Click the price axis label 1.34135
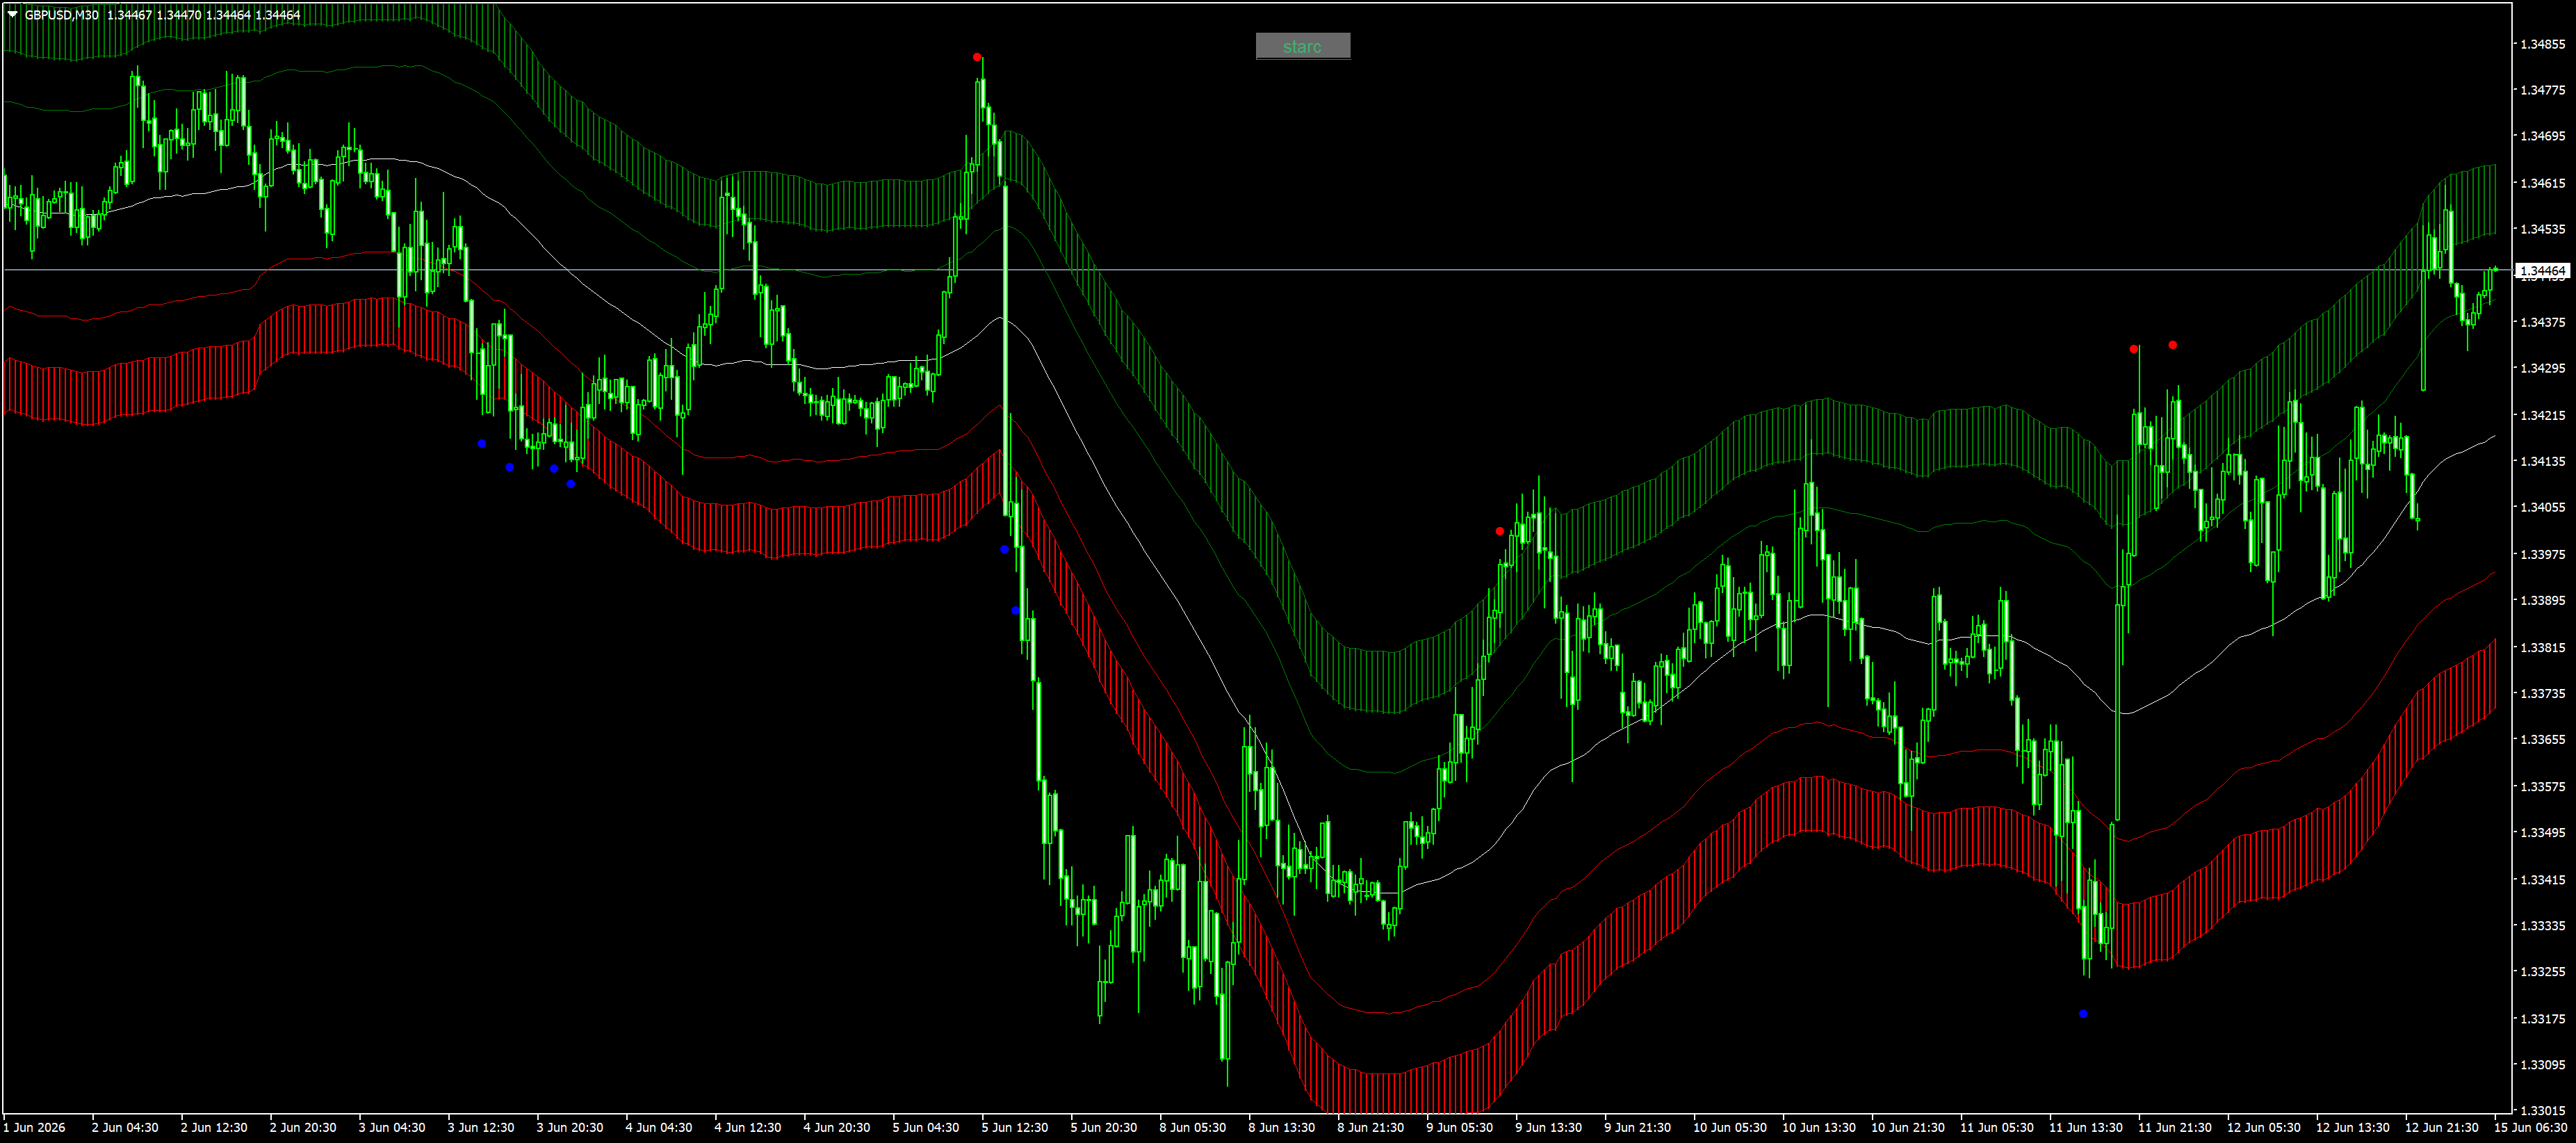2576x1143 pixels. point(2542,461)
